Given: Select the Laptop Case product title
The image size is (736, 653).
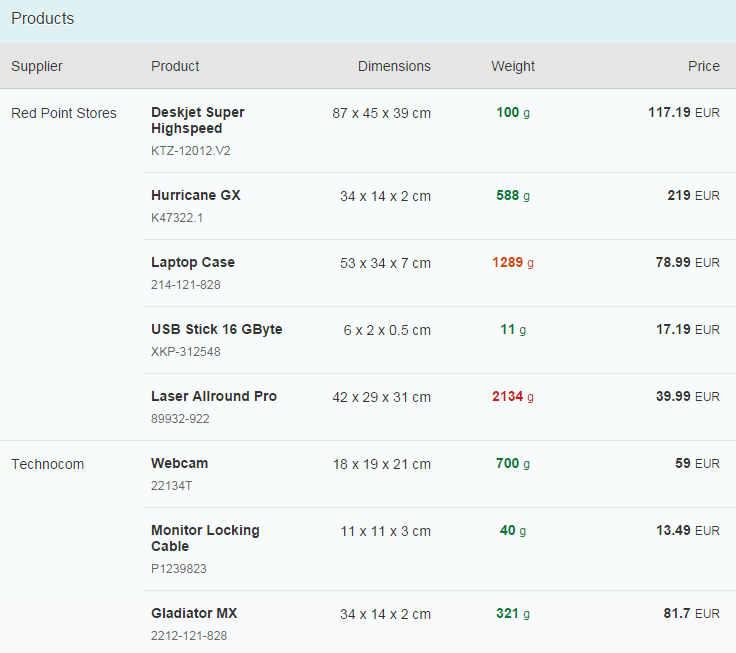Looking at the screenshot, I should [193, 262].
